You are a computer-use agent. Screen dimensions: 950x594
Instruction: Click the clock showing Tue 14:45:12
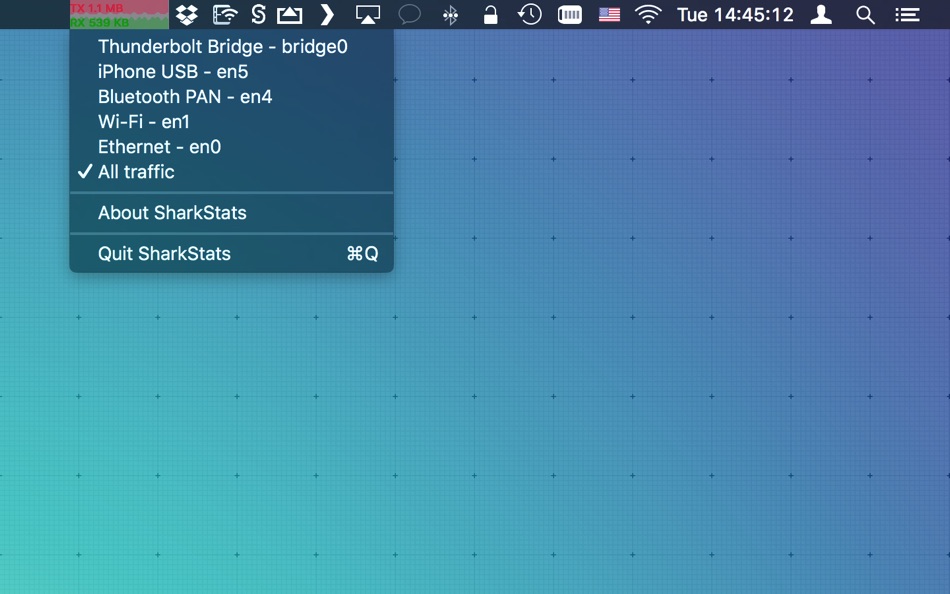coord(735,15)
